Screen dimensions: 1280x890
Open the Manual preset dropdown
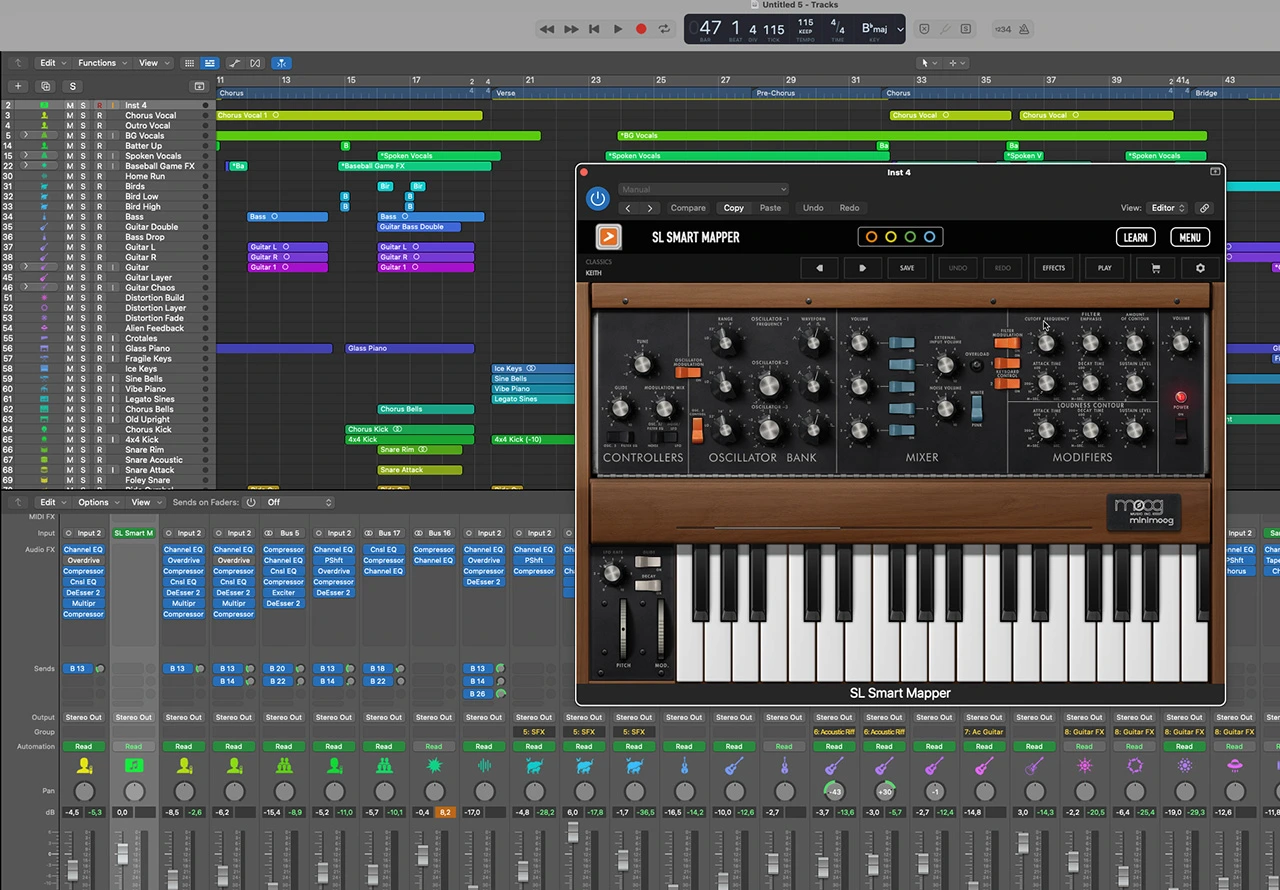703,189
